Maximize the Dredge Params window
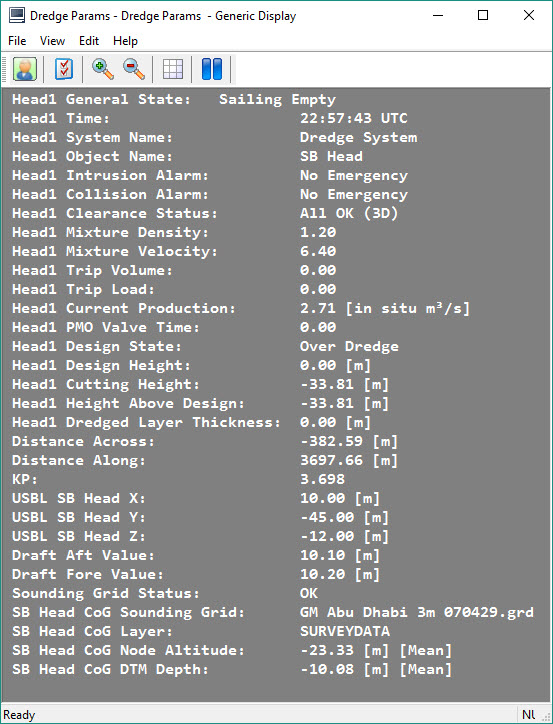 pyautogui.click(x=483, y=15)
